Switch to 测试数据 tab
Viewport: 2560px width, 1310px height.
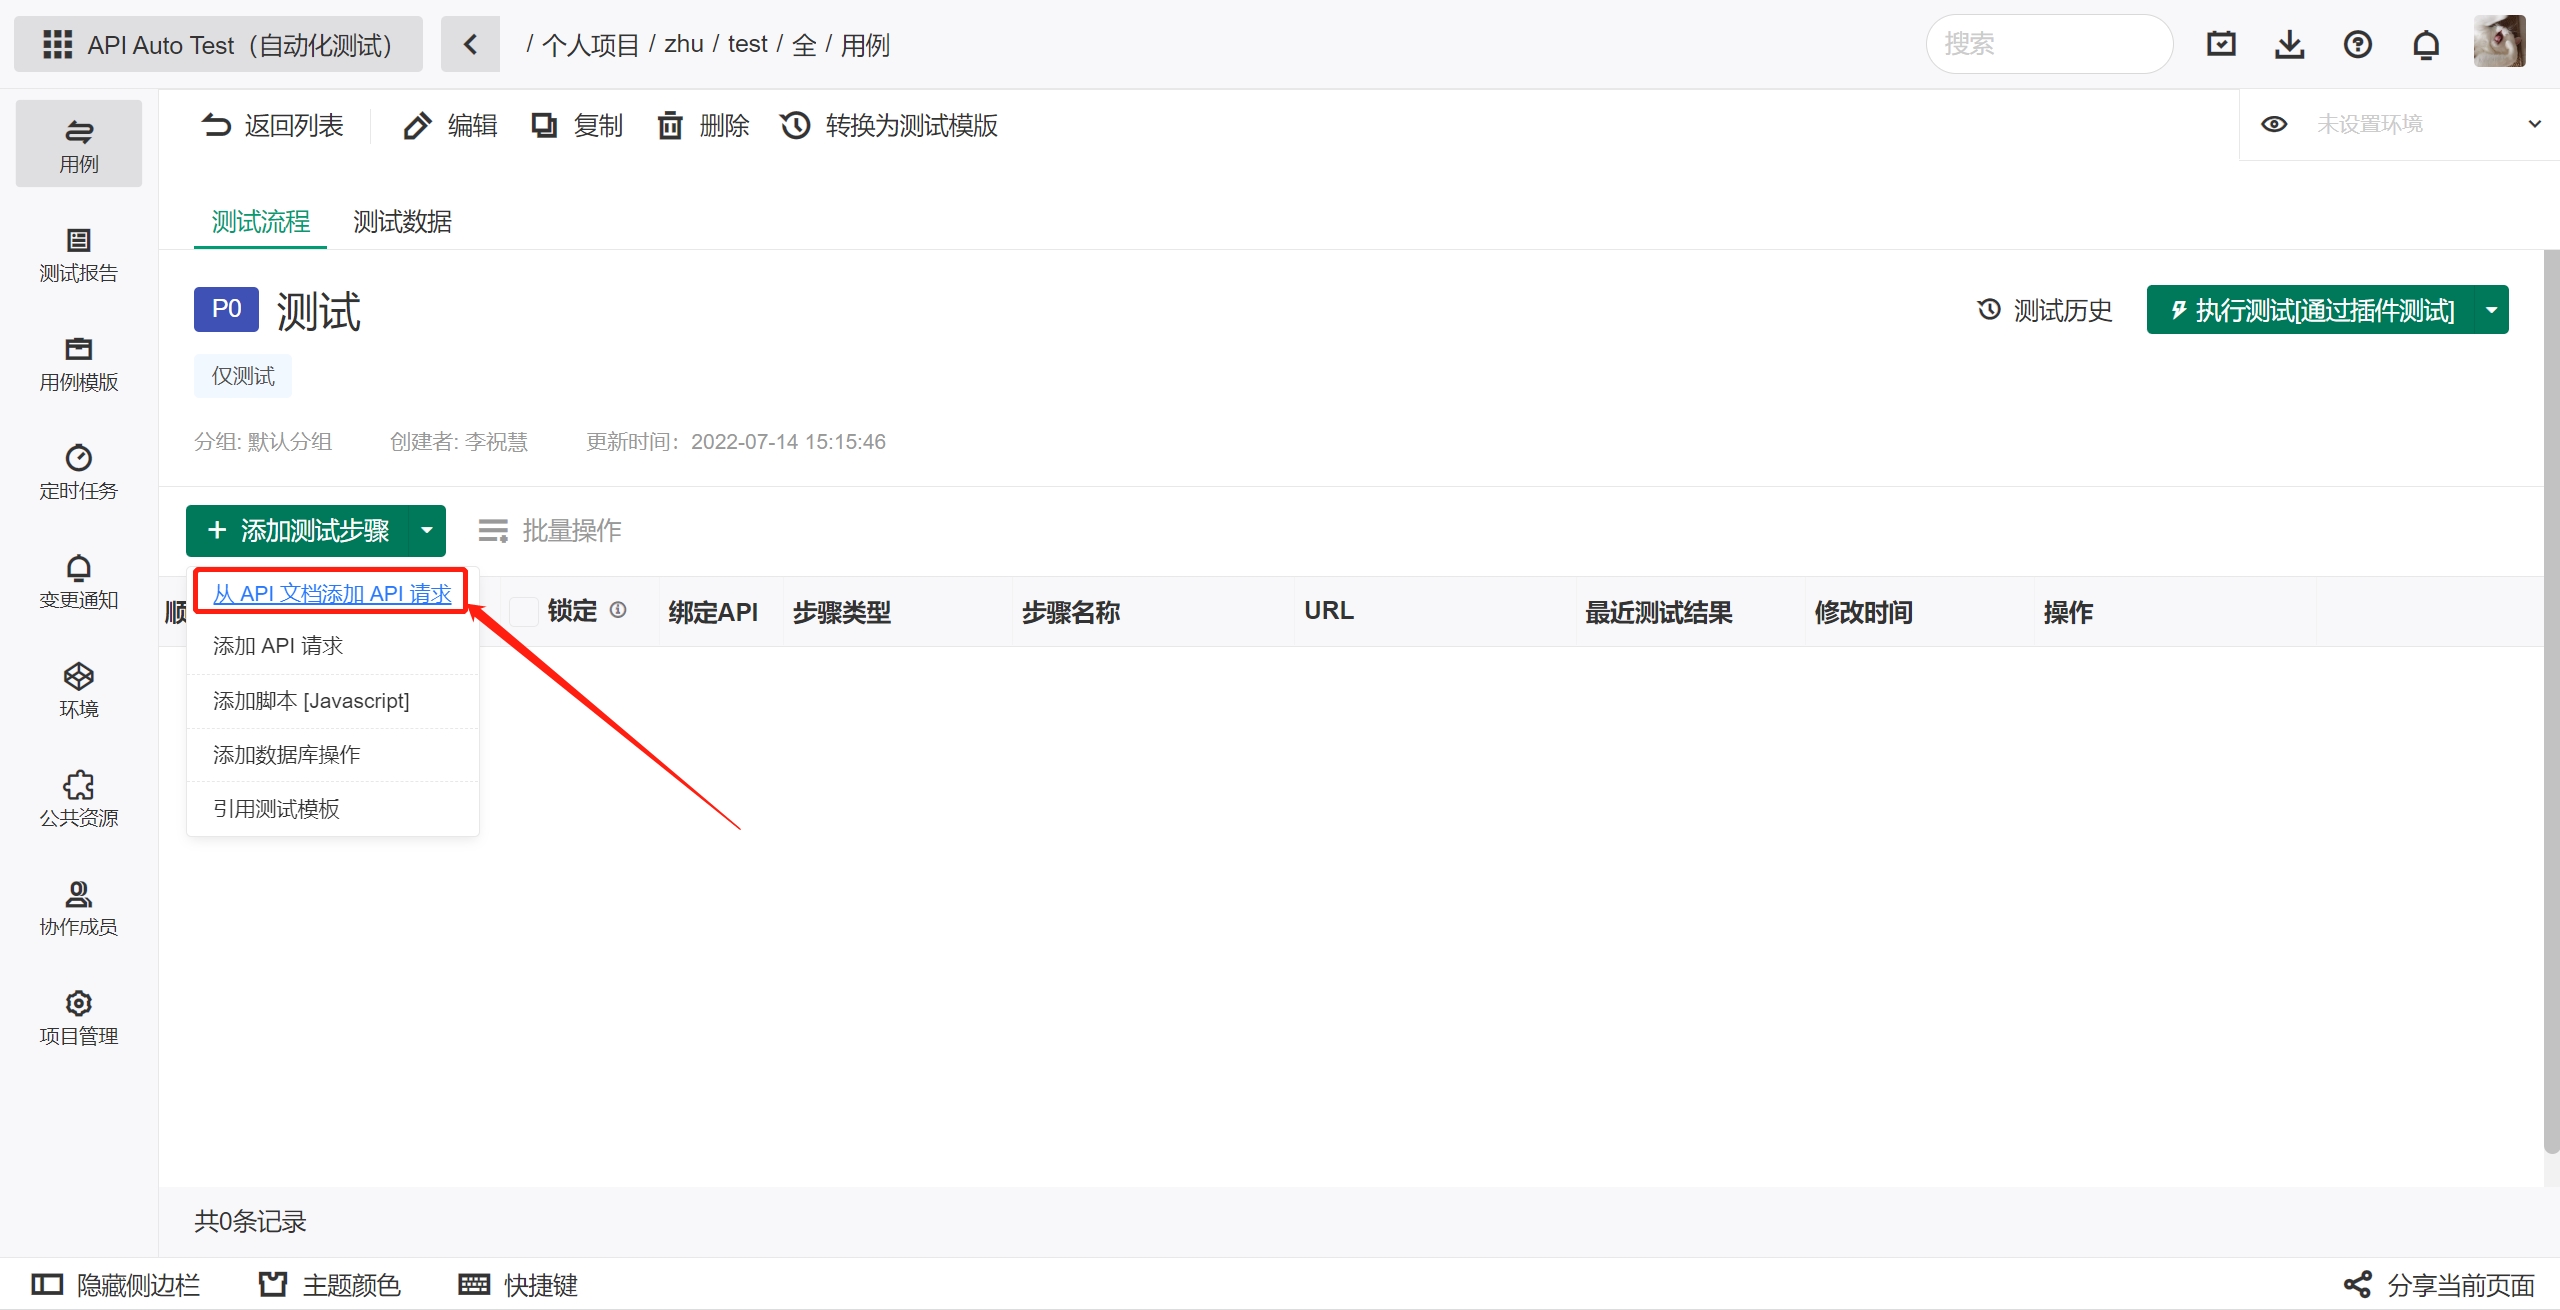click(404, 221)
